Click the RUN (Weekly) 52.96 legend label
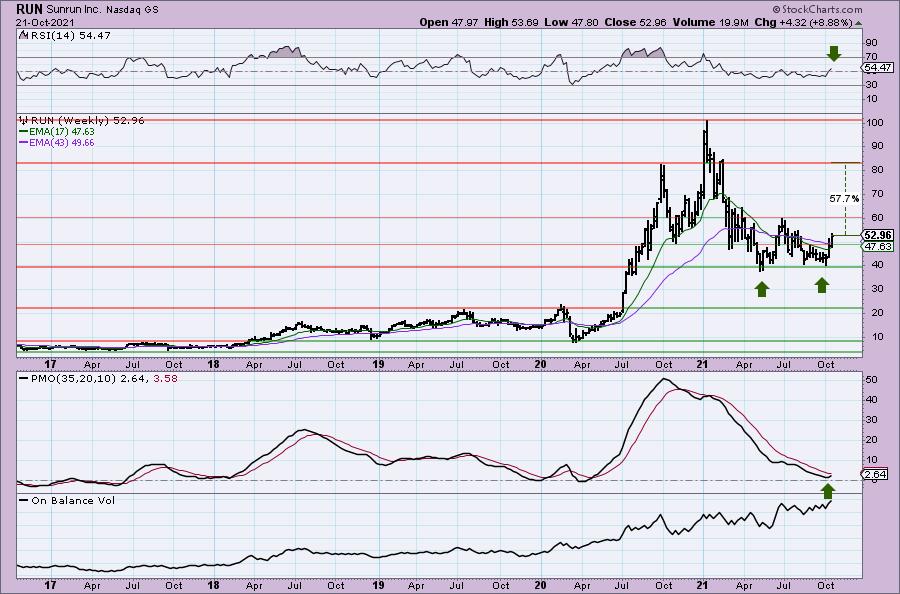 click(87, 121)
